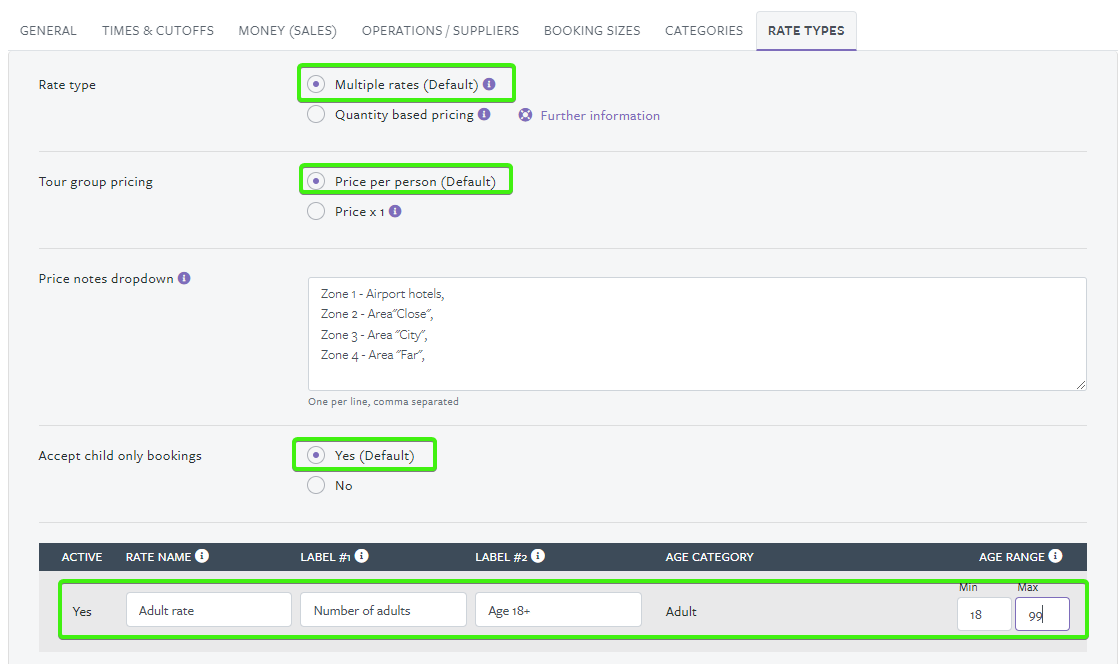This screenshot has height=664, width=1120.
Task: Click inside the Price notes textarea
Action: (x=697, y=333)
